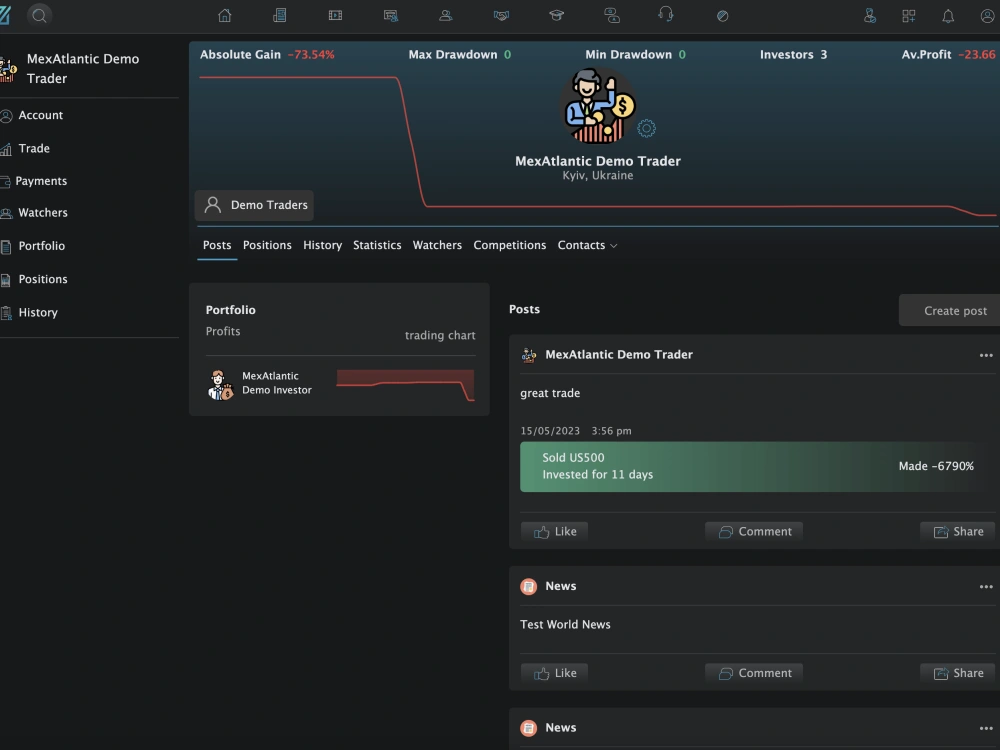Click the app logo at top left

(x=5, y=15)
